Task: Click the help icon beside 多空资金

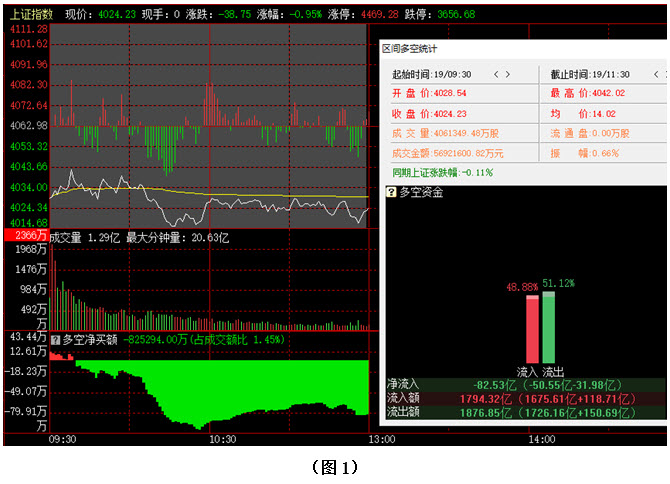Action: click(x=391, y=192)
